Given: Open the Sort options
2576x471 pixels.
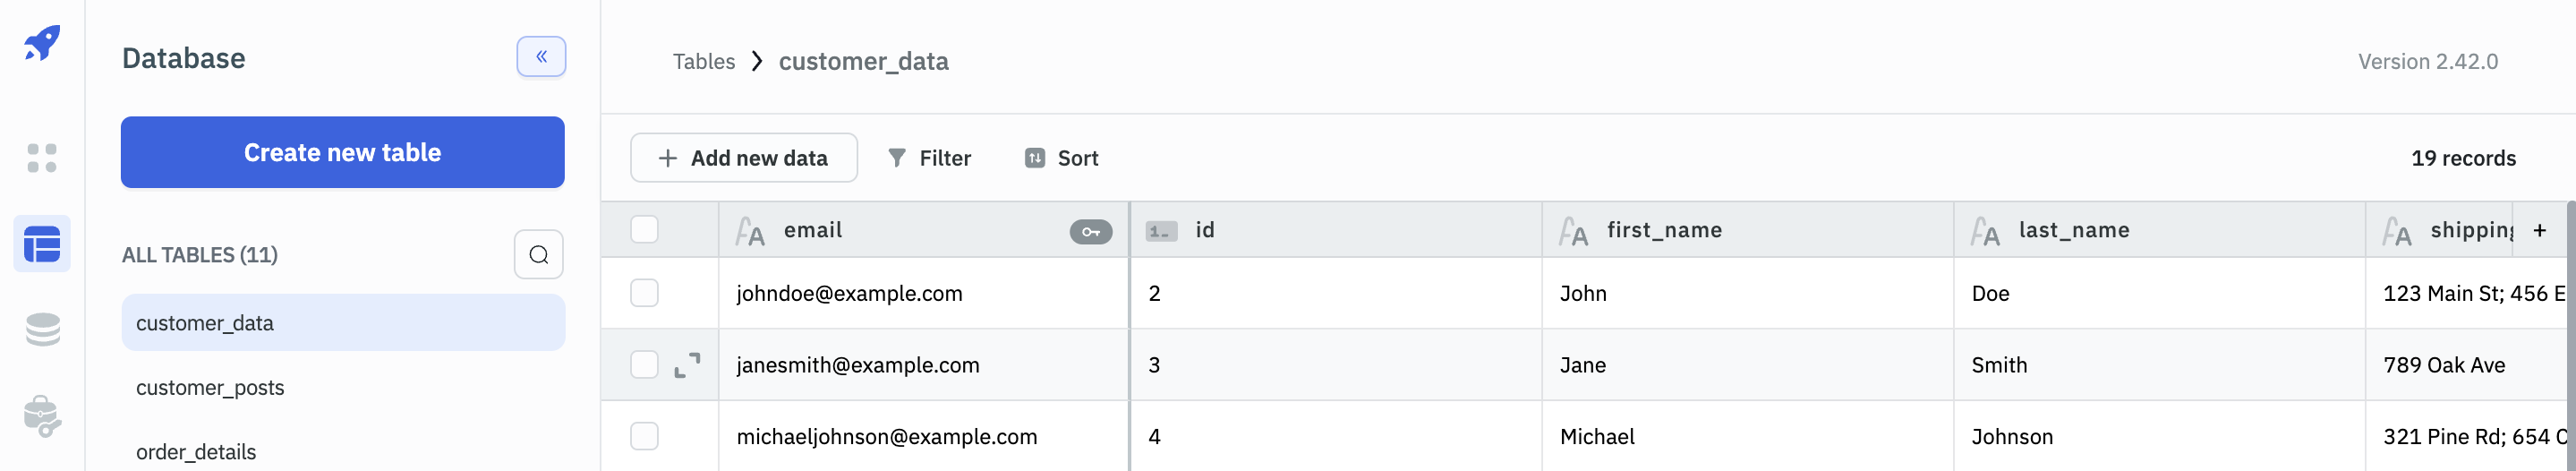Looking at the screenshot, I should click(1062, 158).
